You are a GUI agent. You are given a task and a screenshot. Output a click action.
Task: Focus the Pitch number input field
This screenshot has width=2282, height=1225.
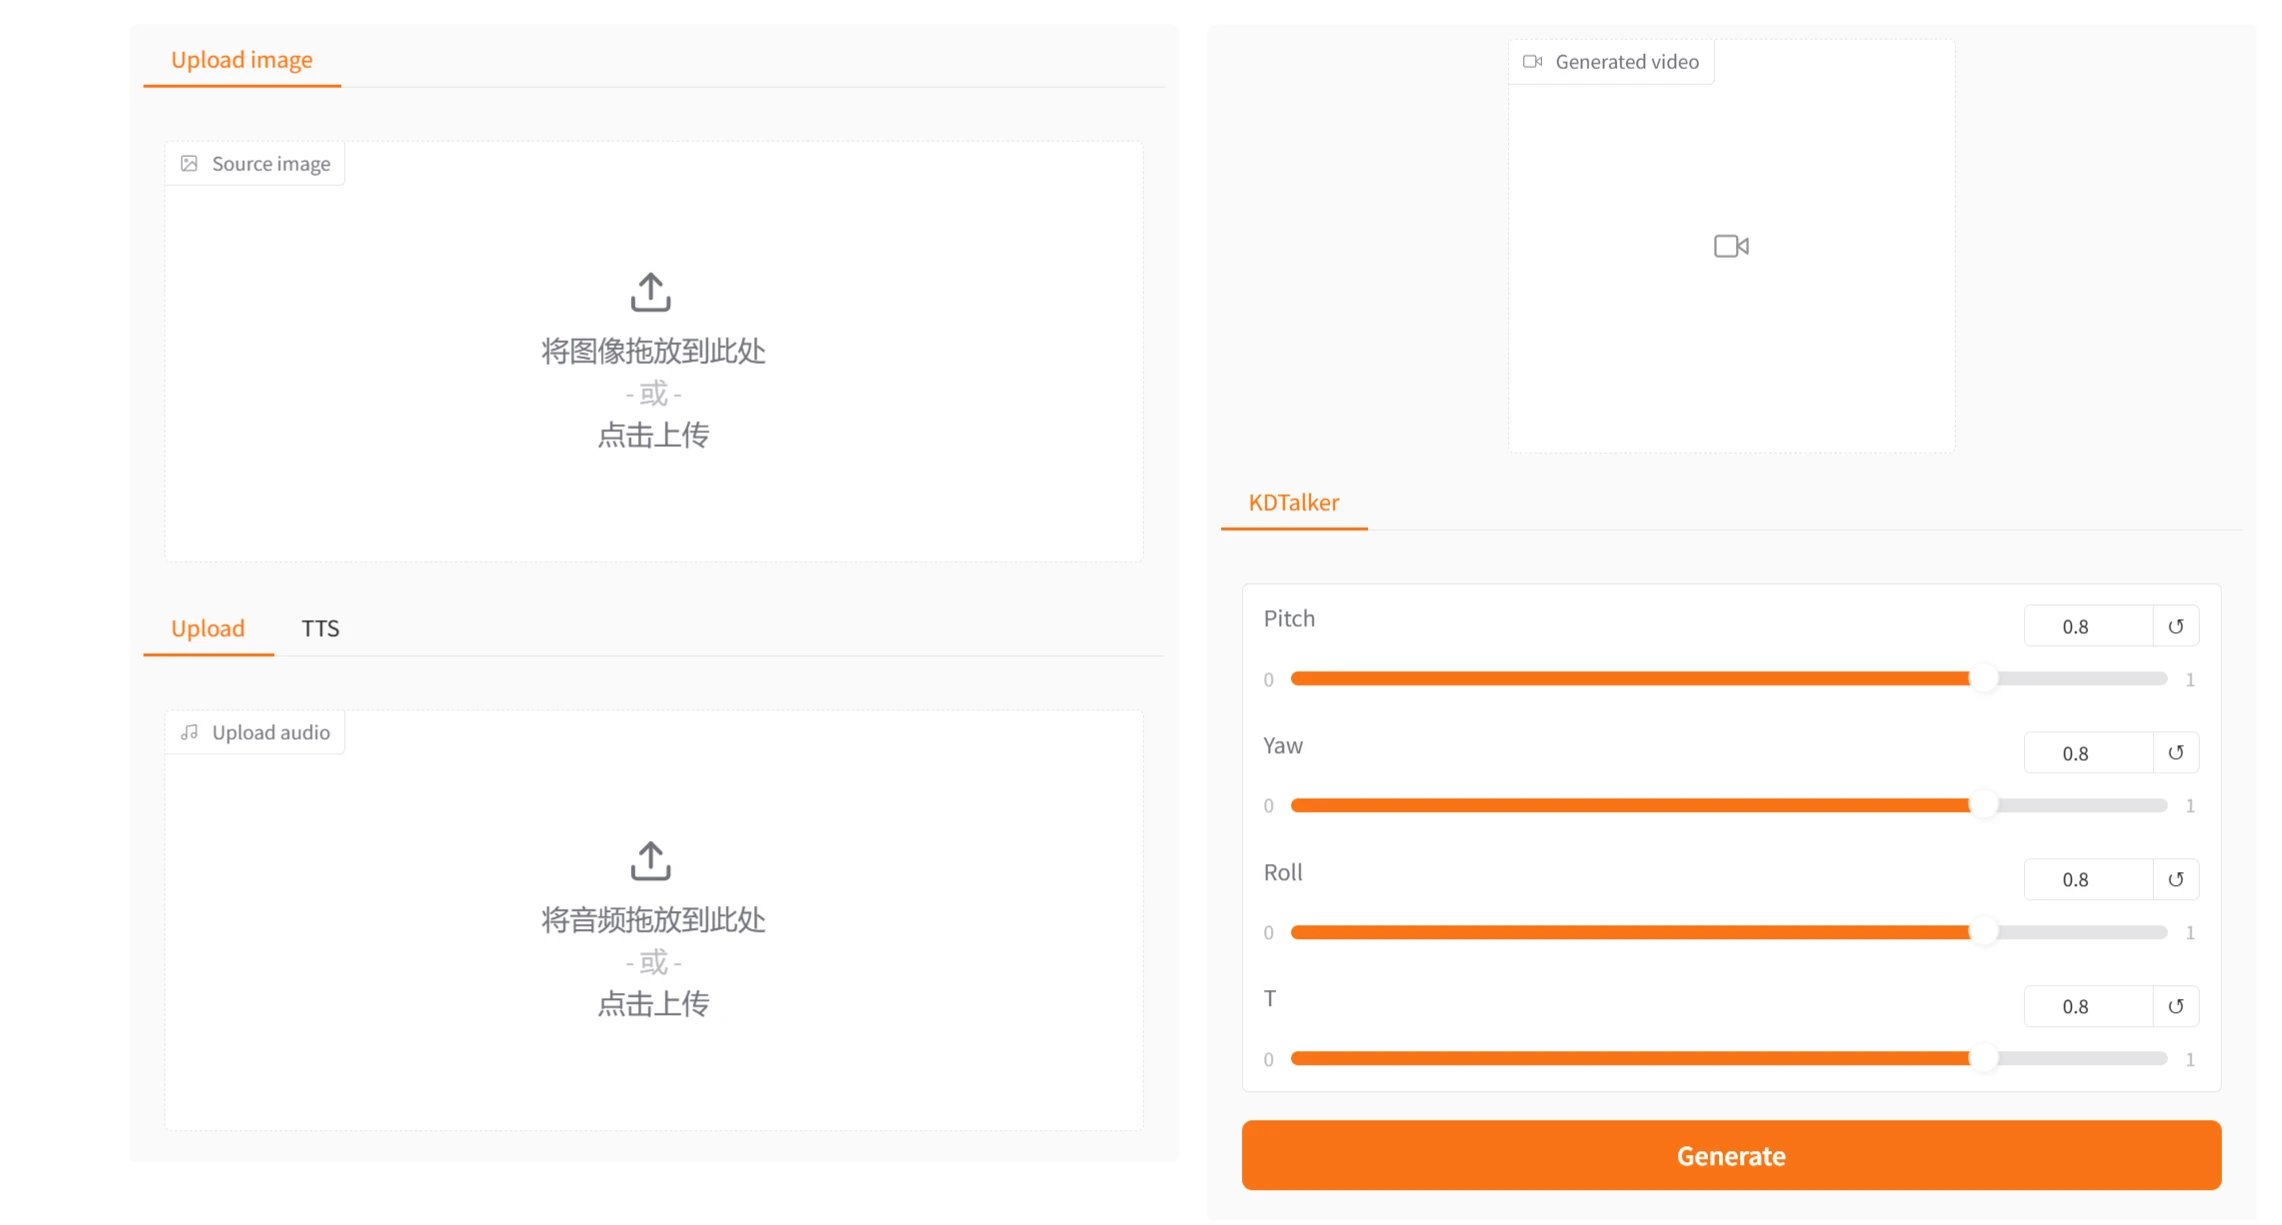(x=2088, y=627)
